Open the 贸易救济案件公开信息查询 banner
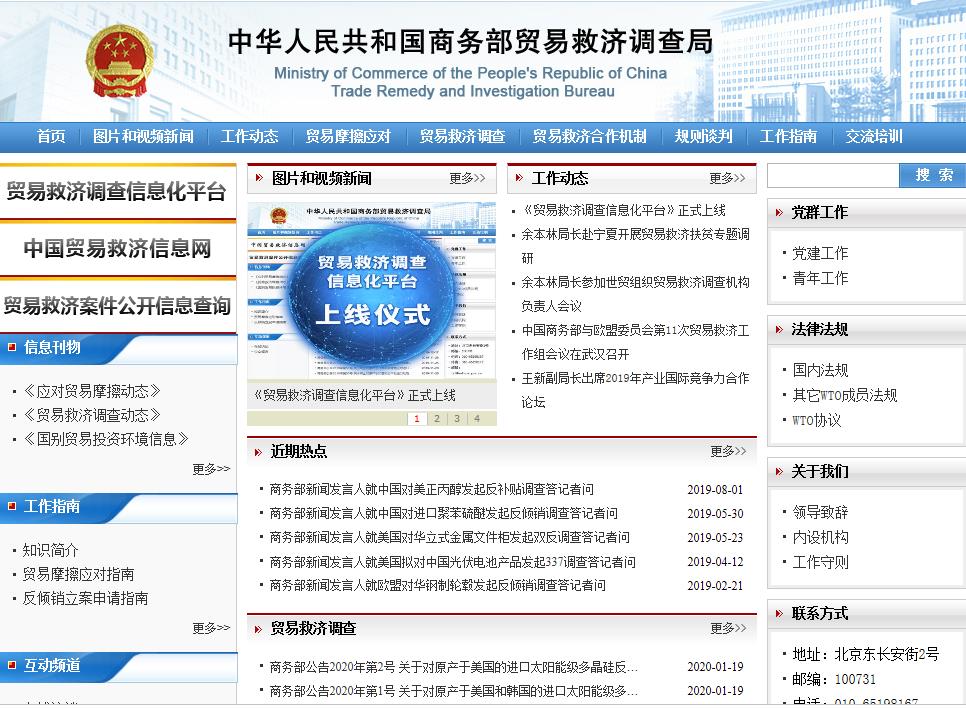Image resolution: width=966 pixels, height=708 pixels. (117, 307)
